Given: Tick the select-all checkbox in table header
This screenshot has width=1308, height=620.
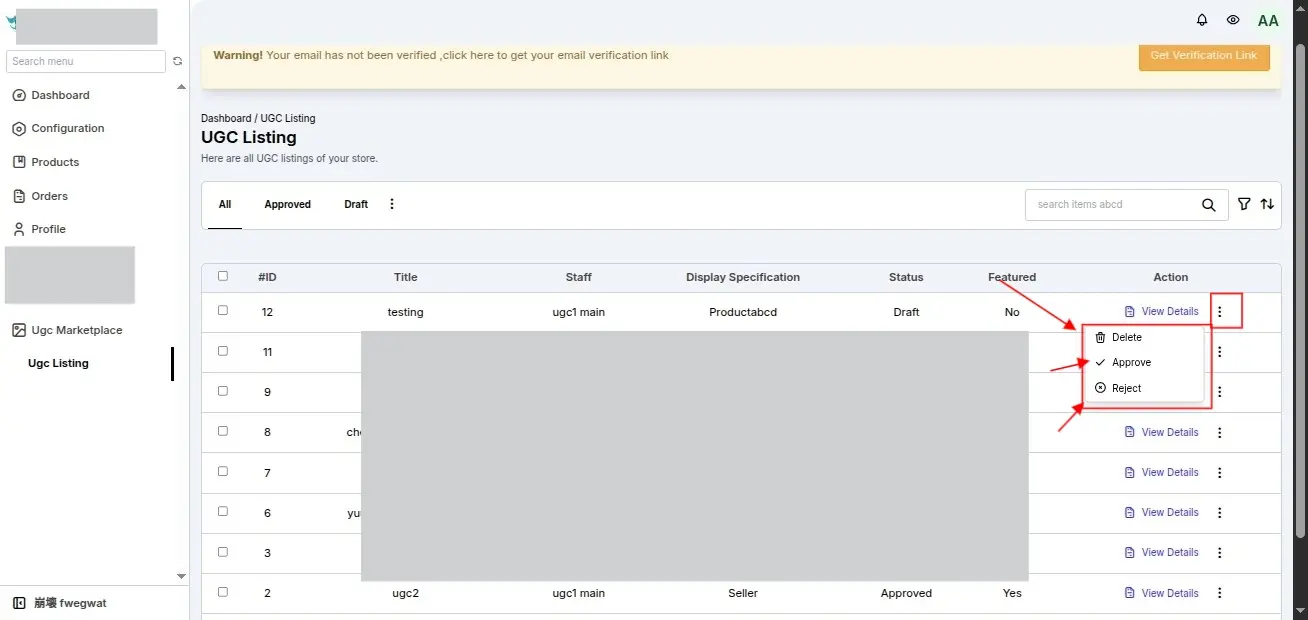Looking at the screenshot, I should click(x=223, y=276).
